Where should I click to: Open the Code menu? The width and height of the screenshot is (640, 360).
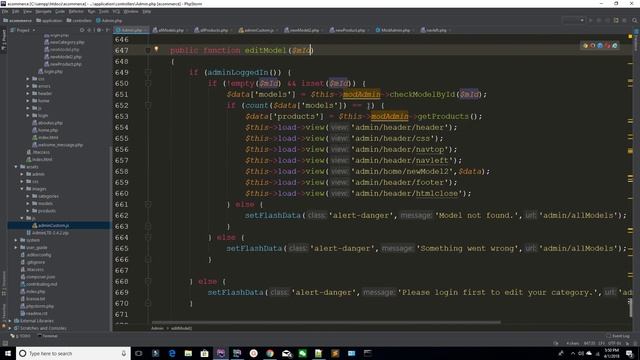60,11
